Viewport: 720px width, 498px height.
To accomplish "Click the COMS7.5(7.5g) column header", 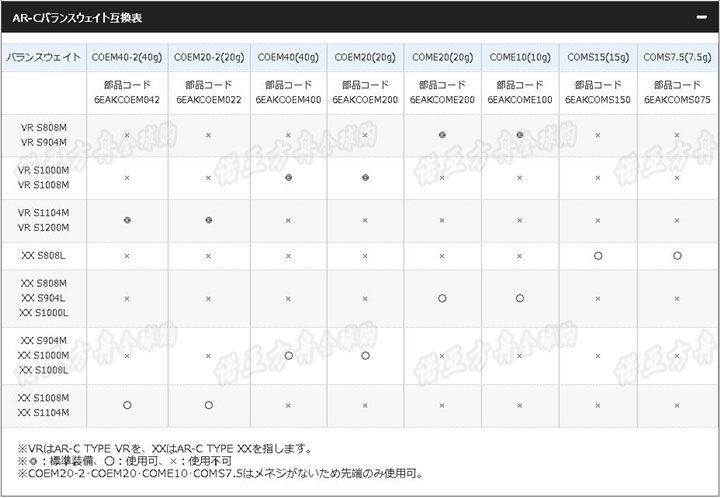I will 677,57.
